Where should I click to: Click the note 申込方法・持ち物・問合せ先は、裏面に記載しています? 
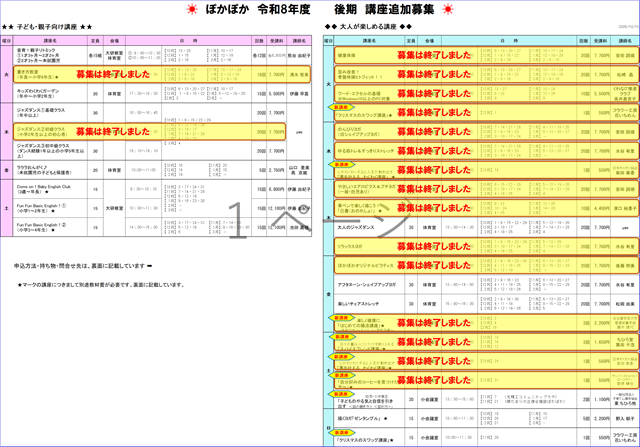point(83,266)
